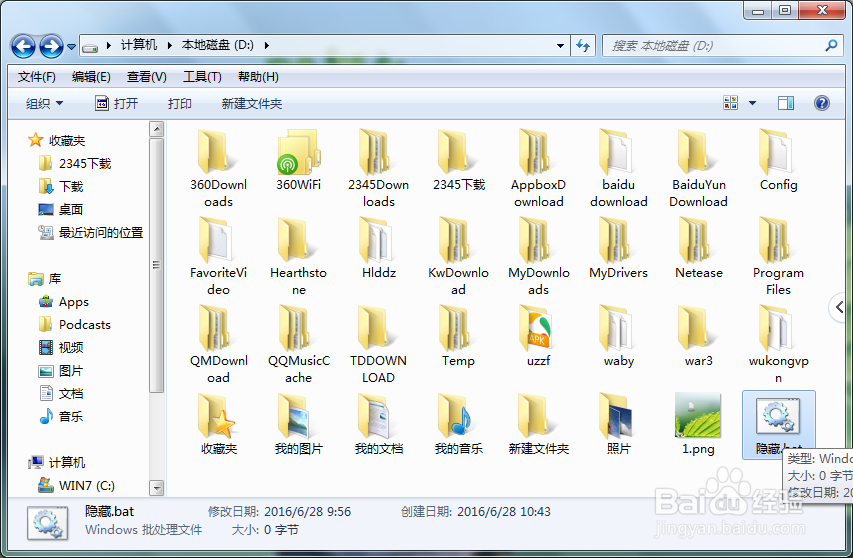
Task: Expand the 组织 dropdown
Action: coord(44,103)
